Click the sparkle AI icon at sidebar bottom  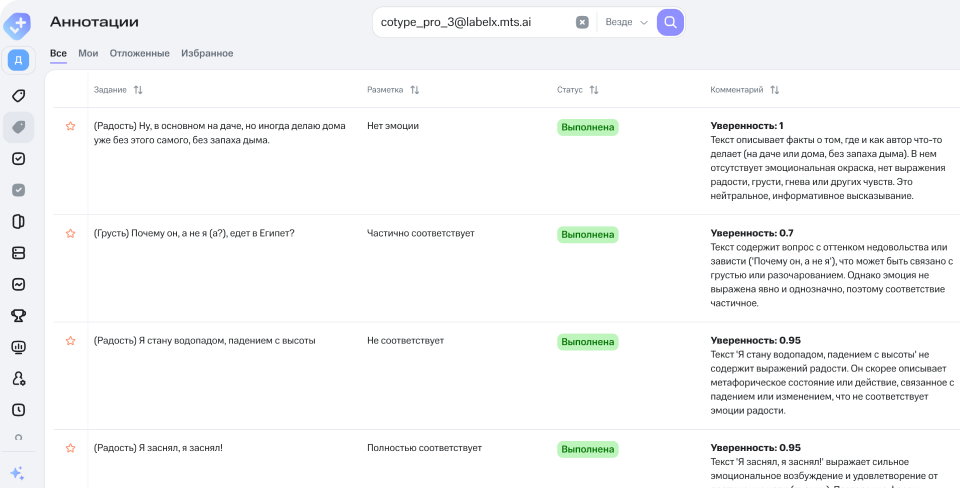(x=17, y=473)
